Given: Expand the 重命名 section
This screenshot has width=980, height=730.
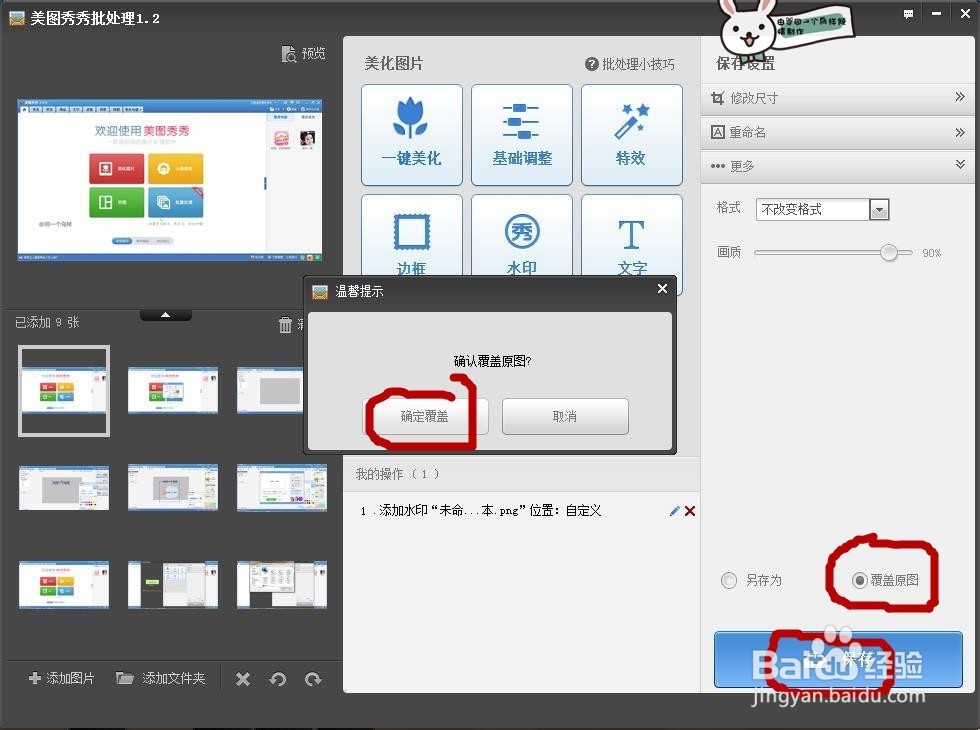Looking at the screenshot, I should tap(838, 132).
